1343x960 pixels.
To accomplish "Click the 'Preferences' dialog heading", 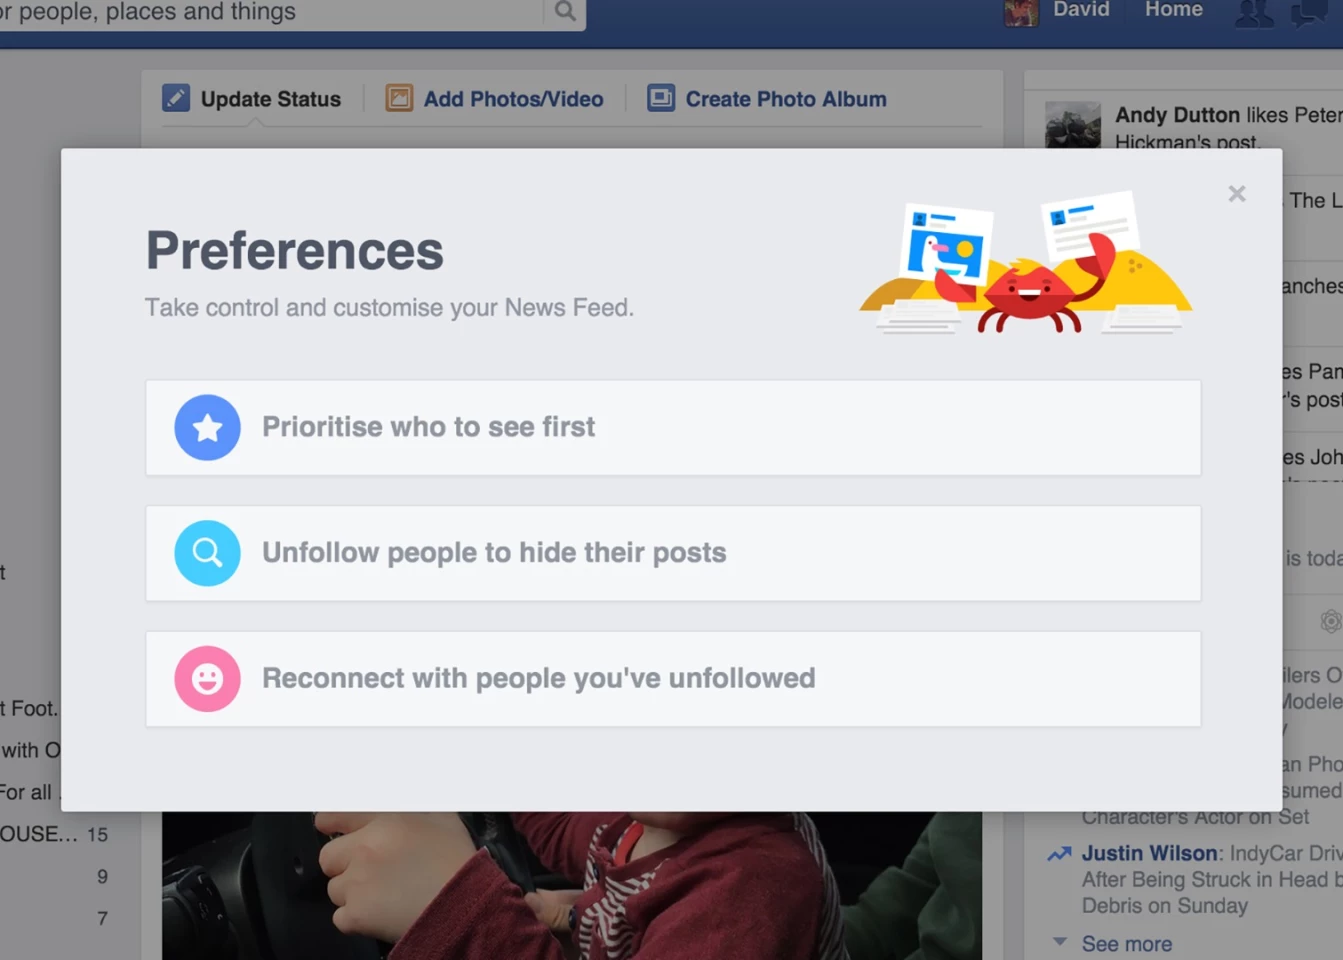I will click(x=295, y=250).
